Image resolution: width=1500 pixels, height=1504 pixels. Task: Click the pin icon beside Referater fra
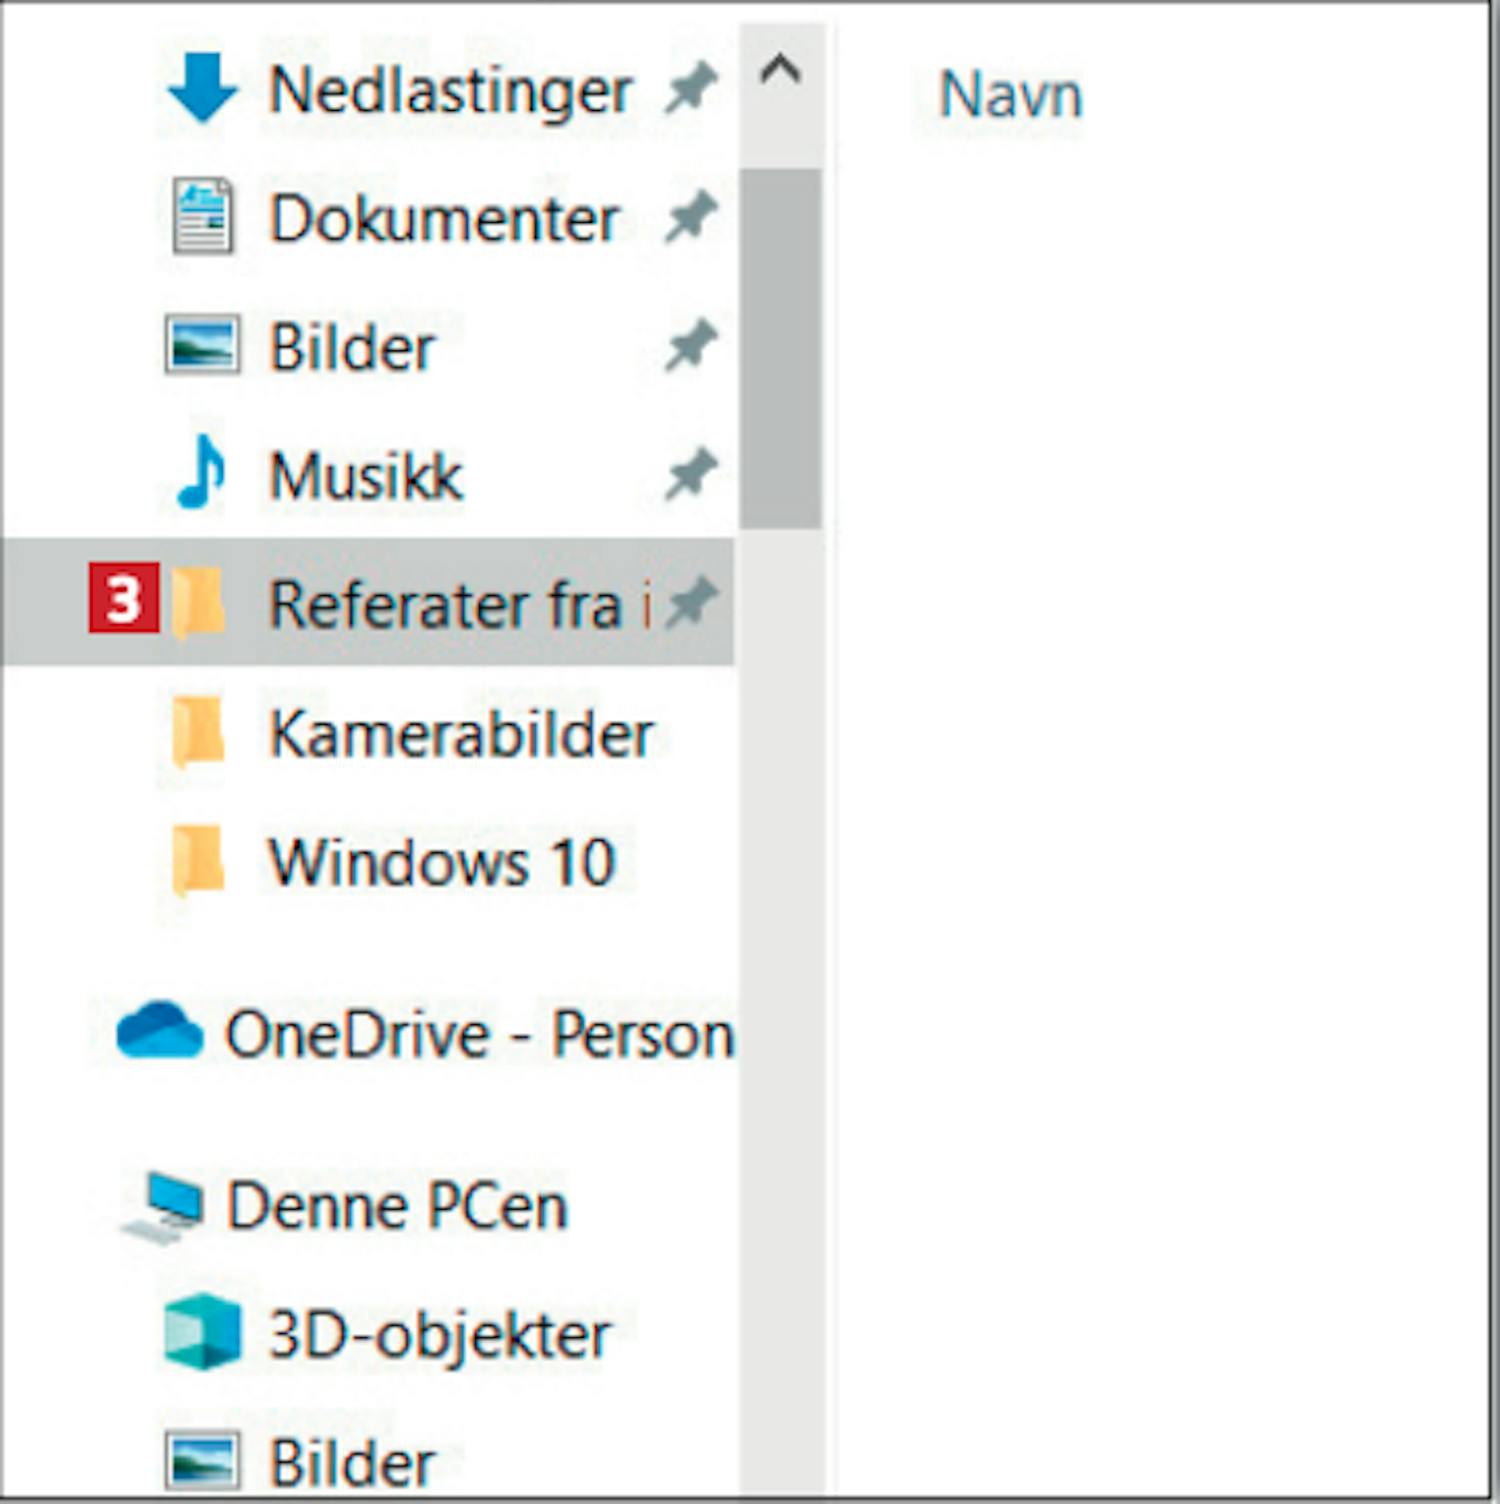[692, 602]
